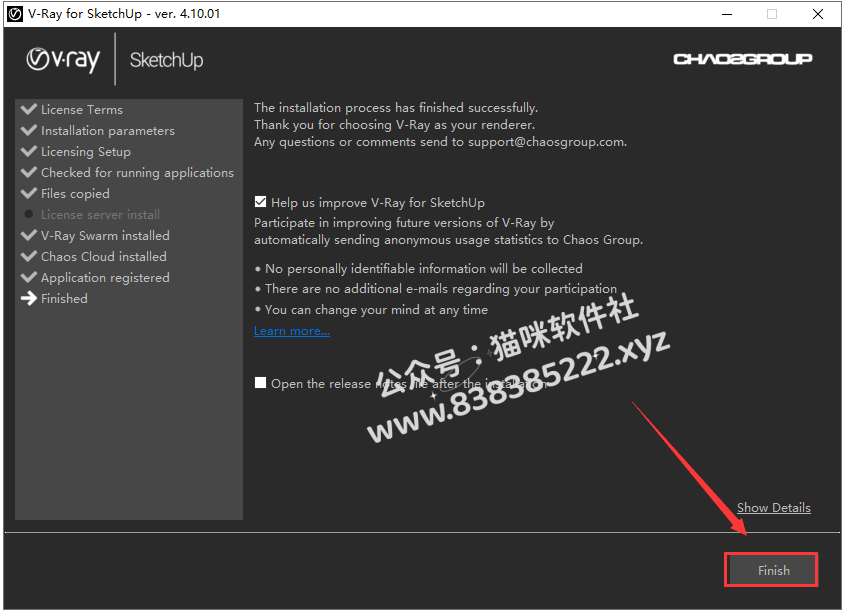Click the Chaos Group logo
Viewport: 844px width, 612px height.
pos(742,59)
